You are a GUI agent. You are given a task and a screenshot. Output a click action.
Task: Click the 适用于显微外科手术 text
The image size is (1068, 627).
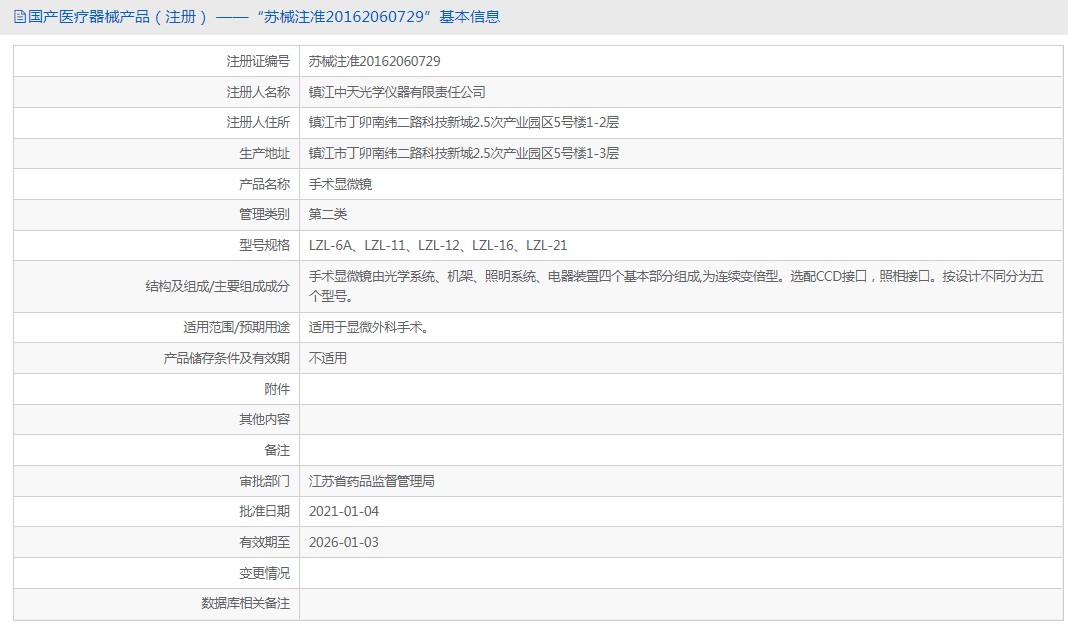368,327
